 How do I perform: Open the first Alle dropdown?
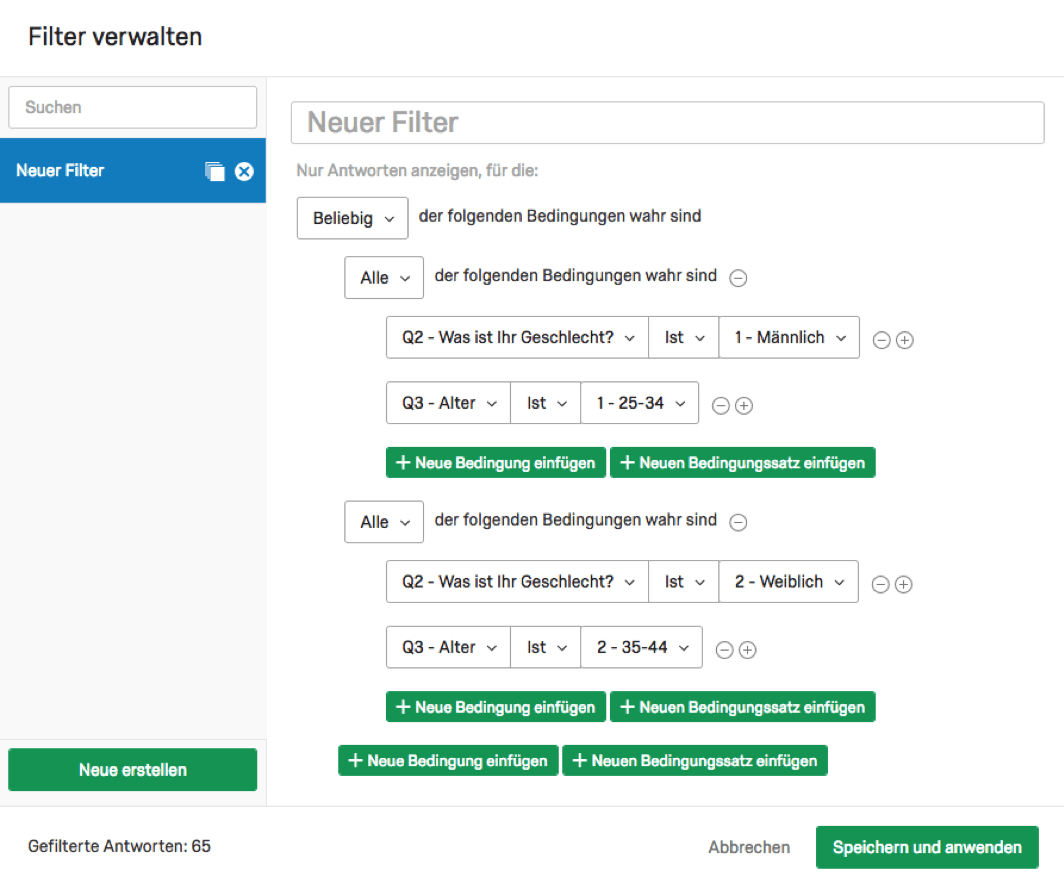[384, 278]
